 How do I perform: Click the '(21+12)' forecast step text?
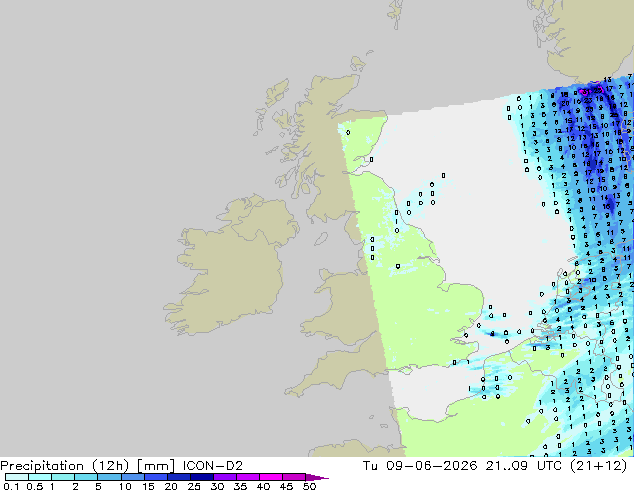[599, 466]
